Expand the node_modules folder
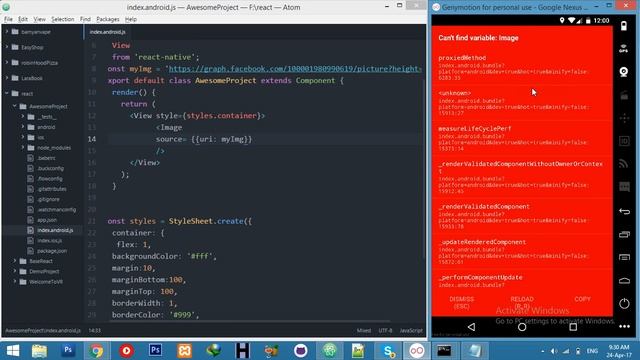This screenshot has width=640, height=360. pyautogui.click(x=23, y=147)
